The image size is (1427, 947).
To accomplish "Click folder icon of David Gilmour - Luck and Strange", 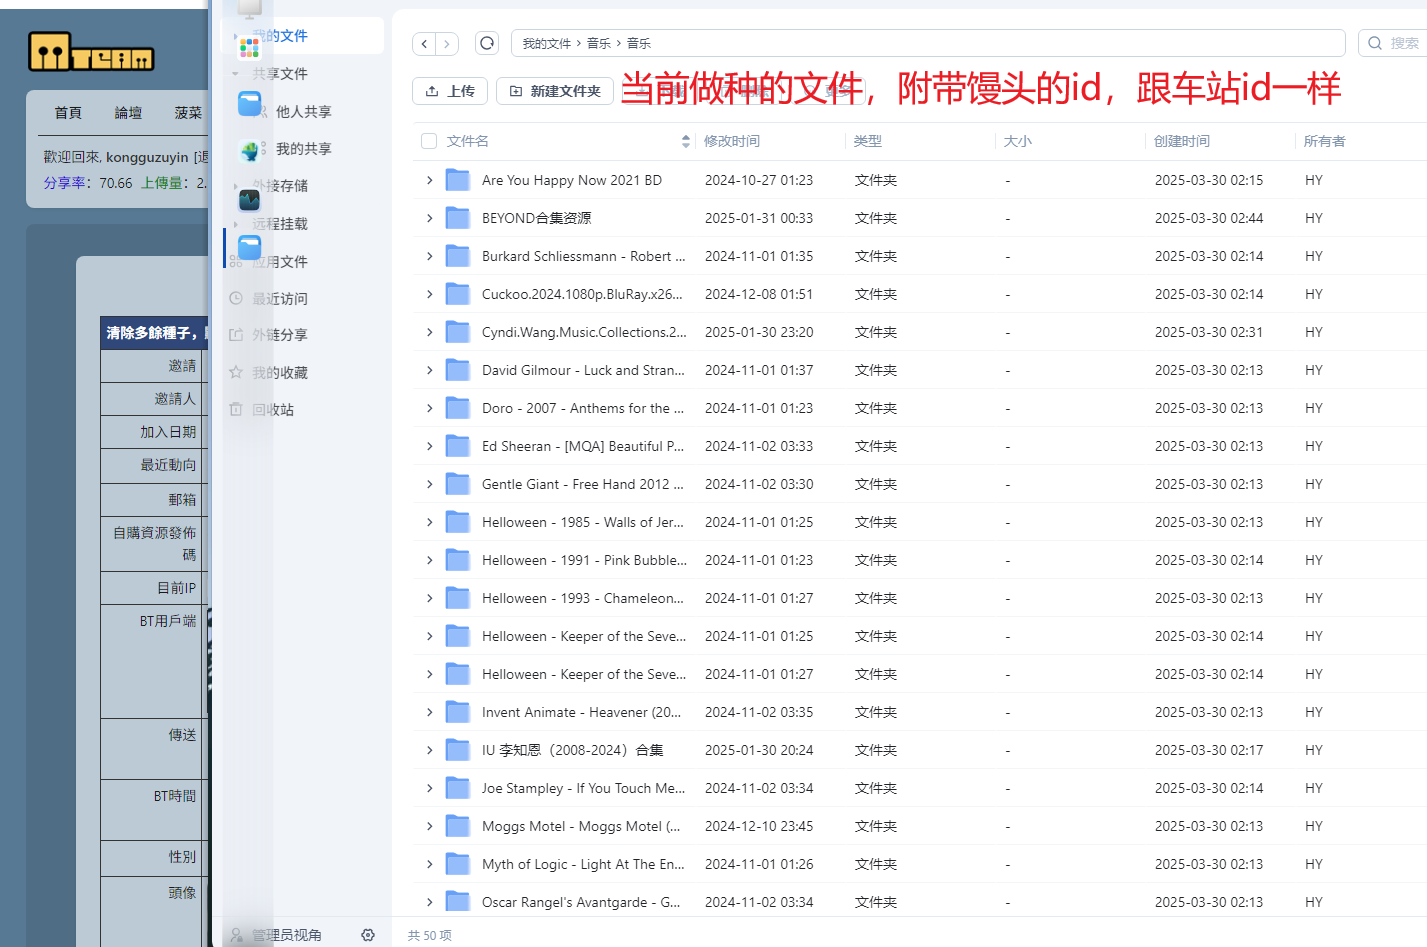I will pyautogui.click(x=458, y=370).
